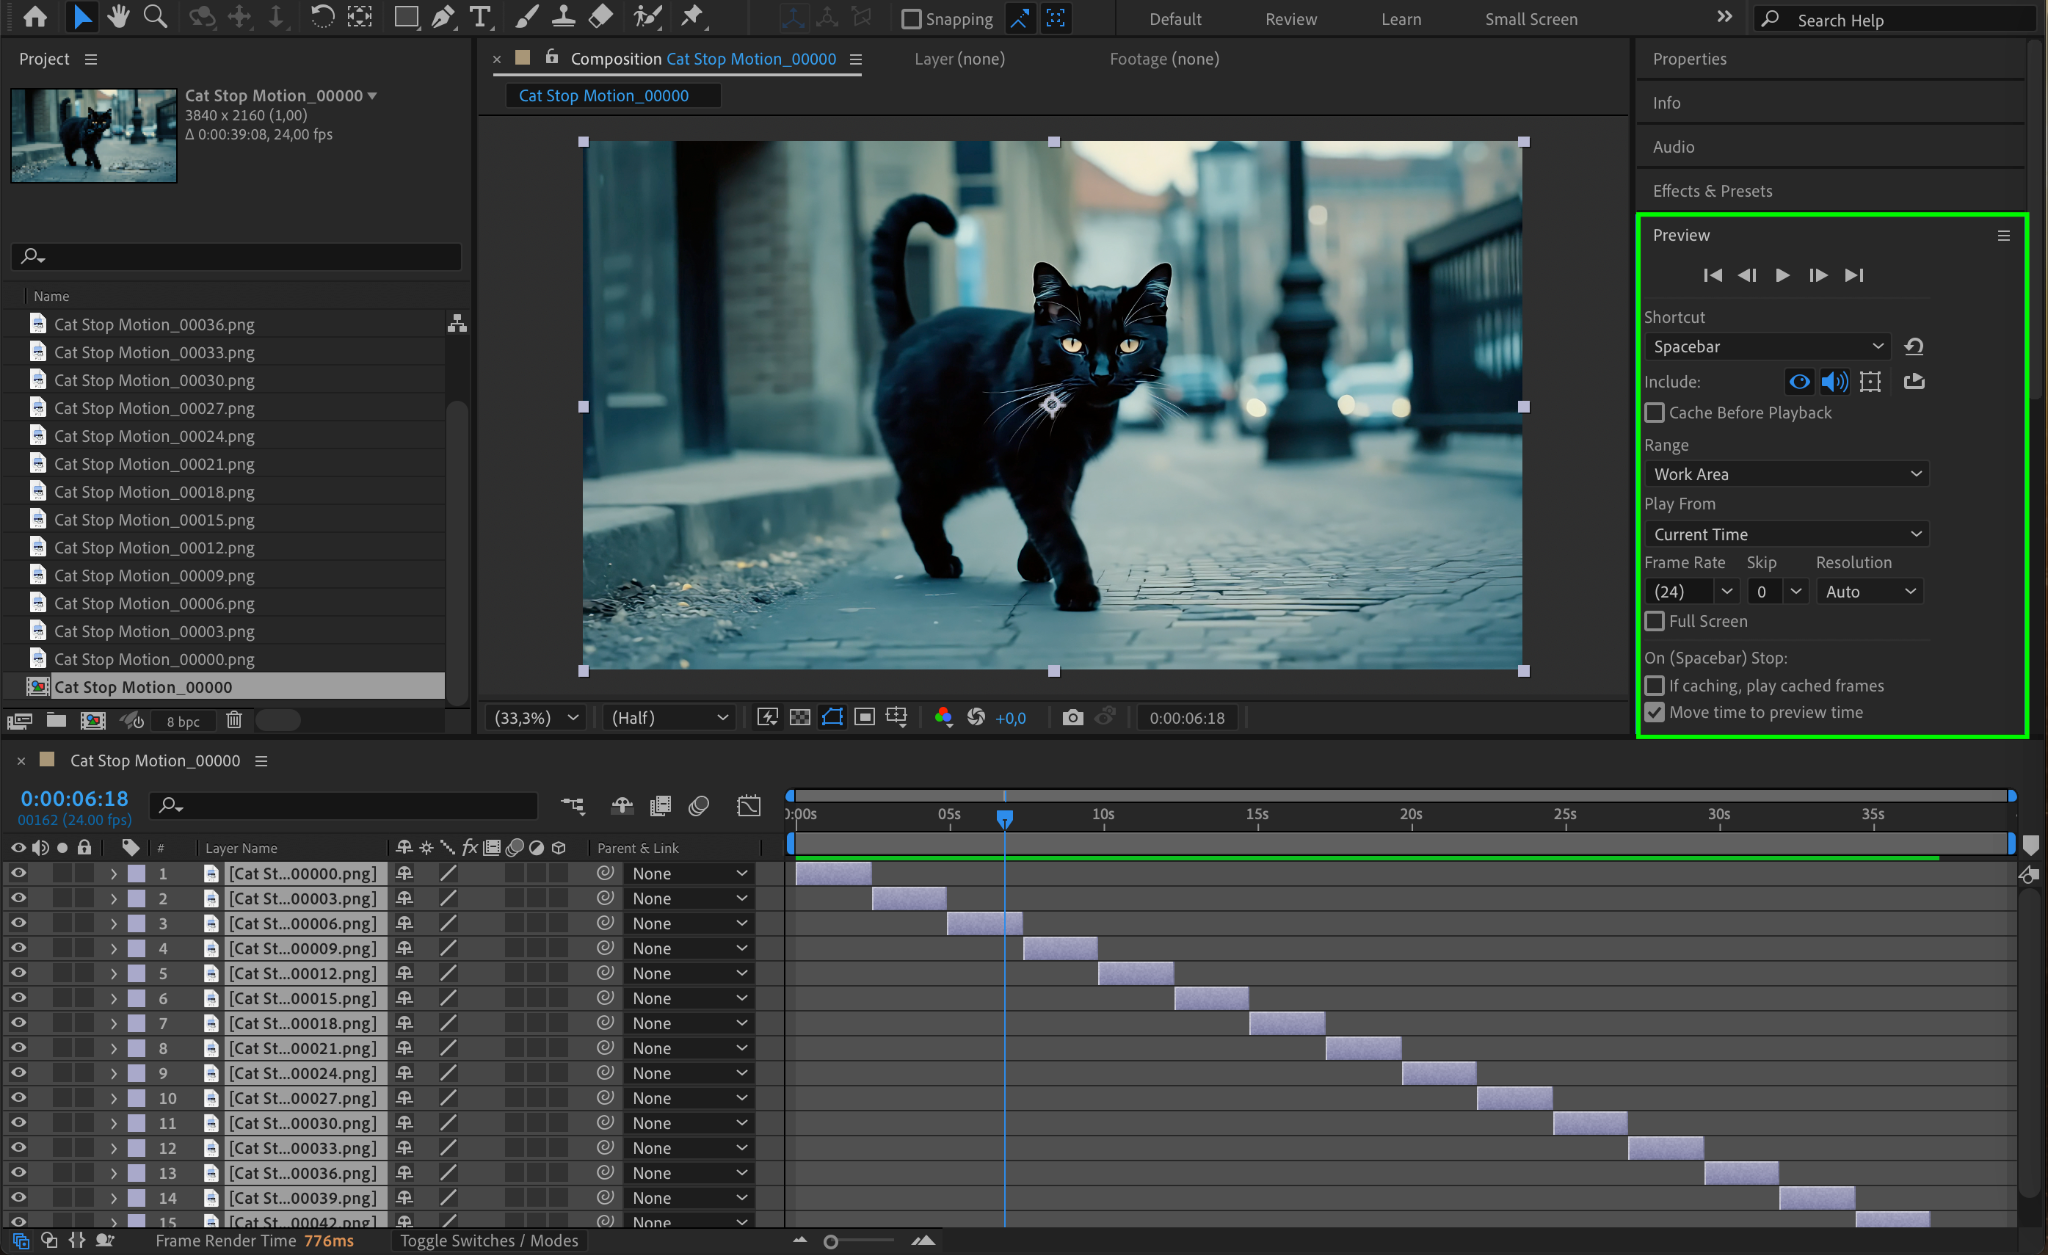The height and width of the screenshot is (1255, 2048).
Task: Open the viewer resolution (Half) dropdown
Action: point(669,717)
